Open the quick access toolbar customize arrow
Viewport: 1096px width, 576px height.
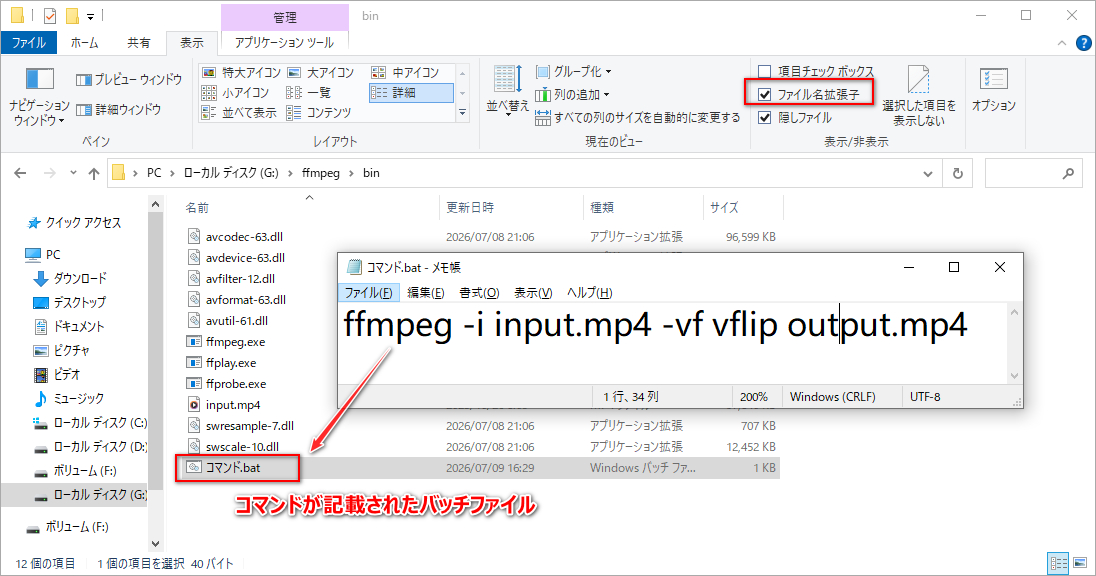[x=90, y=16]
